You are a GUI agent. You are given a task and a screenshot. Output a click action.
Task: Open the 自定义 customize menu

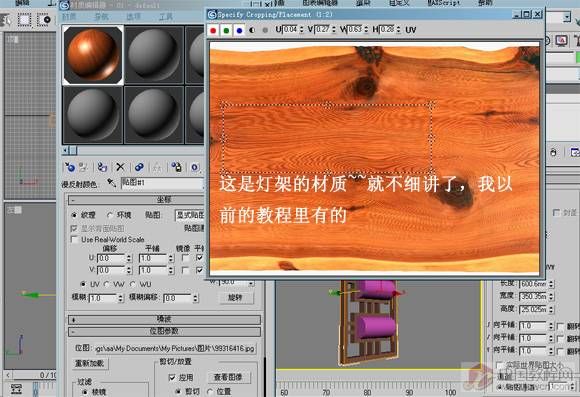[x=399, y=3]
